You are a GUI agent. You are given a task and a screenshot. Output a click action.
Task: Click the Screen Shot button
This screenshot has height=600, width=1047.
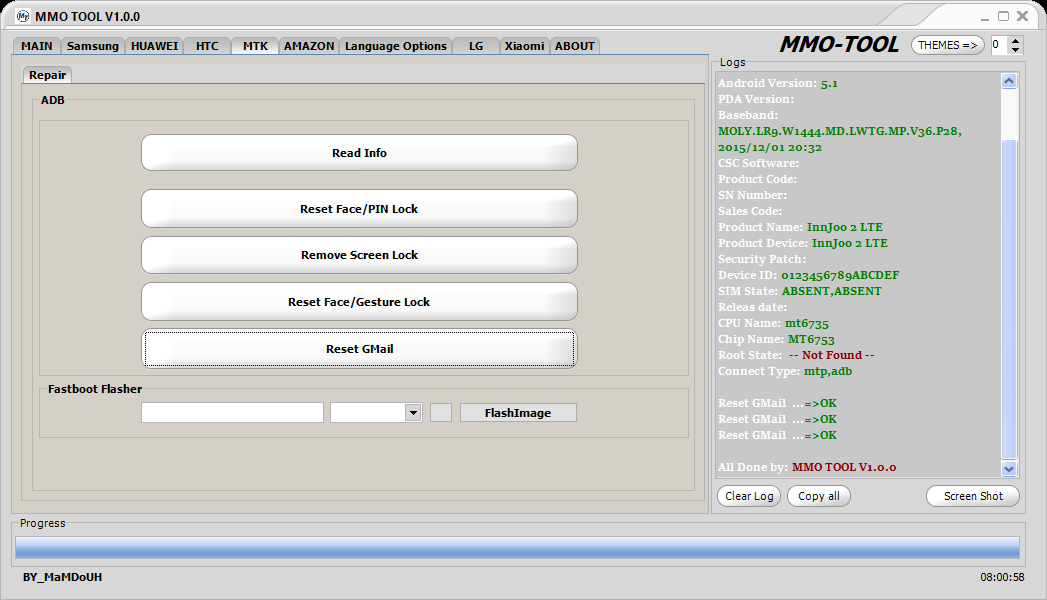point(973,496)
